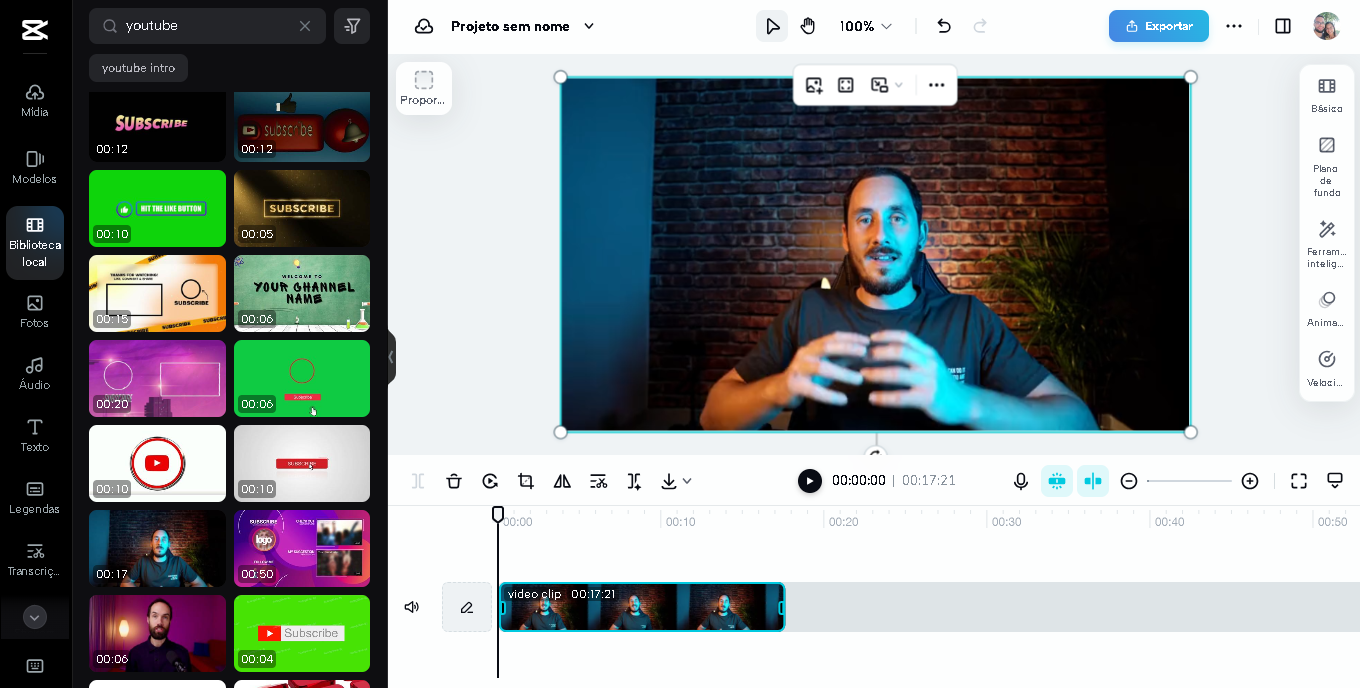The height and width of the screenshot is (688, 1360).
Task: Select the video clip on the timeline
Action: pos(642,607)
